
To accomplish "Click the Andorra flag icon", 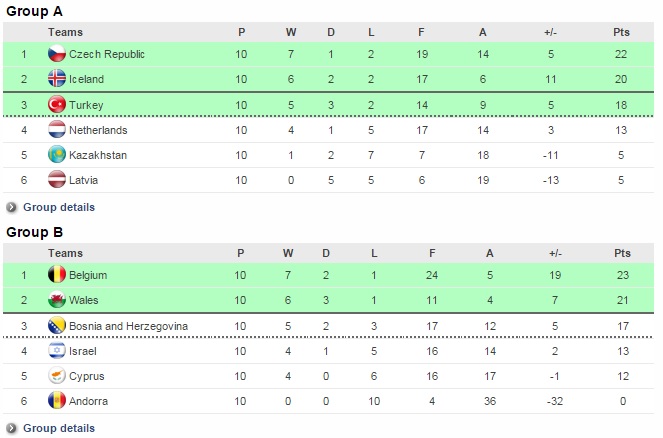I will pyautogui.click(x=56, y=401).
